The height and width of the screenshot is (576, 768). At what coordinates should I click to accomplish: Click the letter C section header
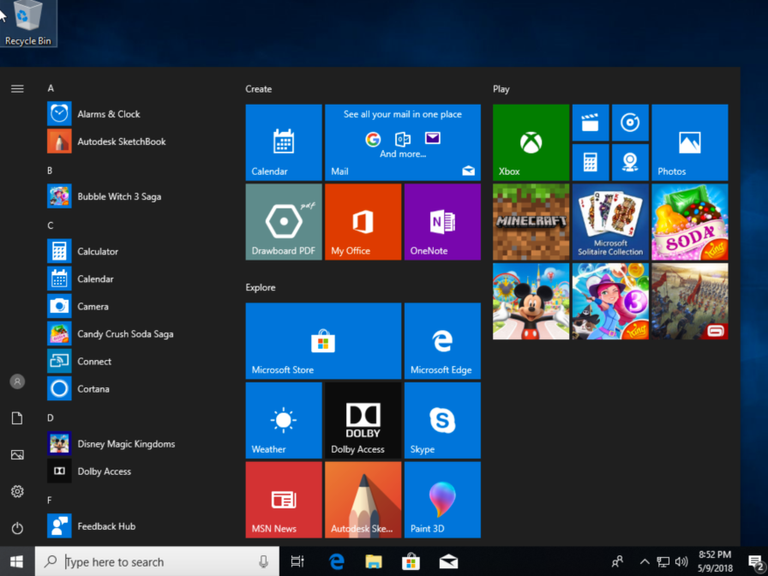pyautogui.click(x=50, y=225)
